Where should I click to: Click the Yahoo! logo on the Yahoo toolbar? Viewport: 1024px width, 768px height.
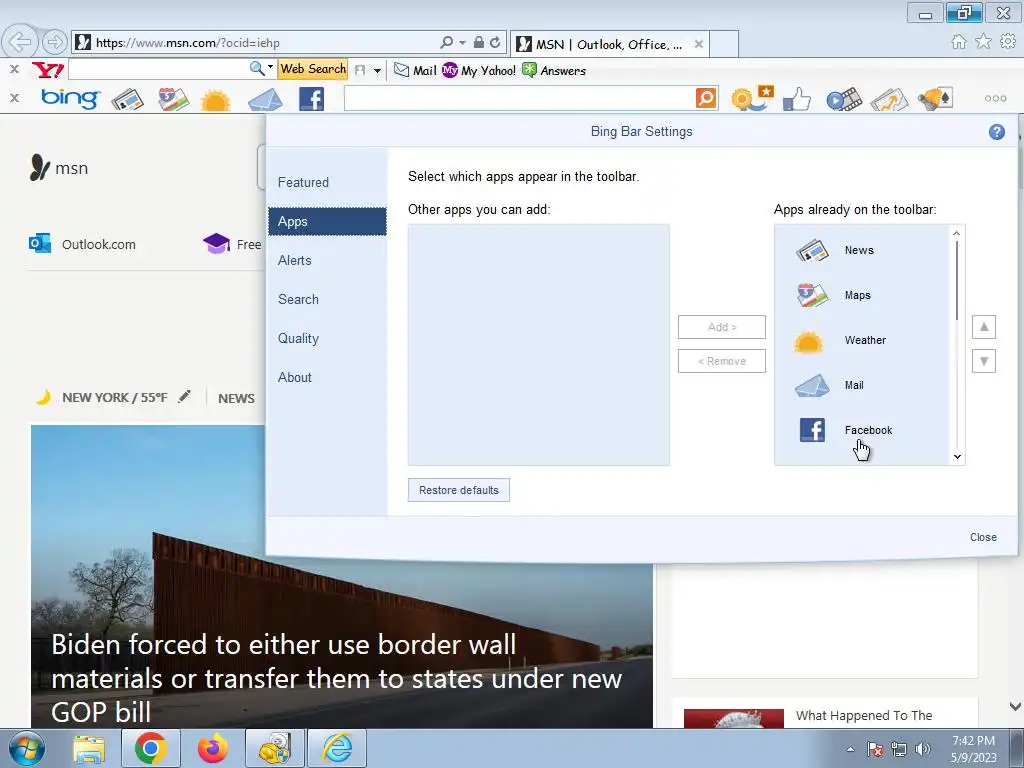[x=48, y=70]
